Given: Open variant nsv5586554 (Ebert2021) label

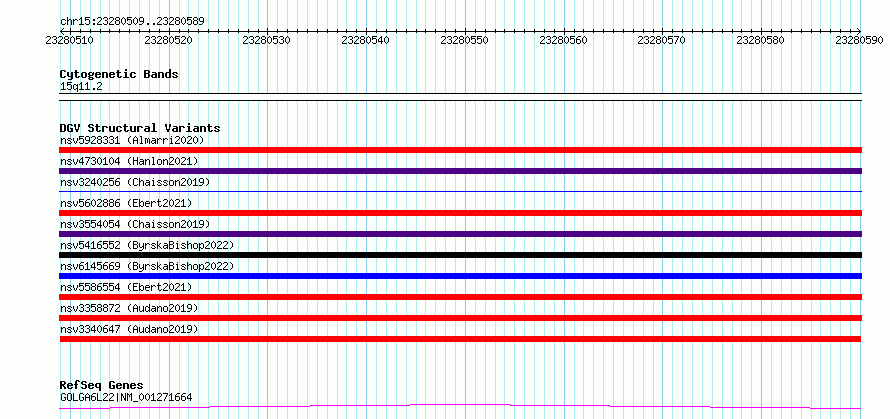Looking at the screenshot, I should [126, 287].
